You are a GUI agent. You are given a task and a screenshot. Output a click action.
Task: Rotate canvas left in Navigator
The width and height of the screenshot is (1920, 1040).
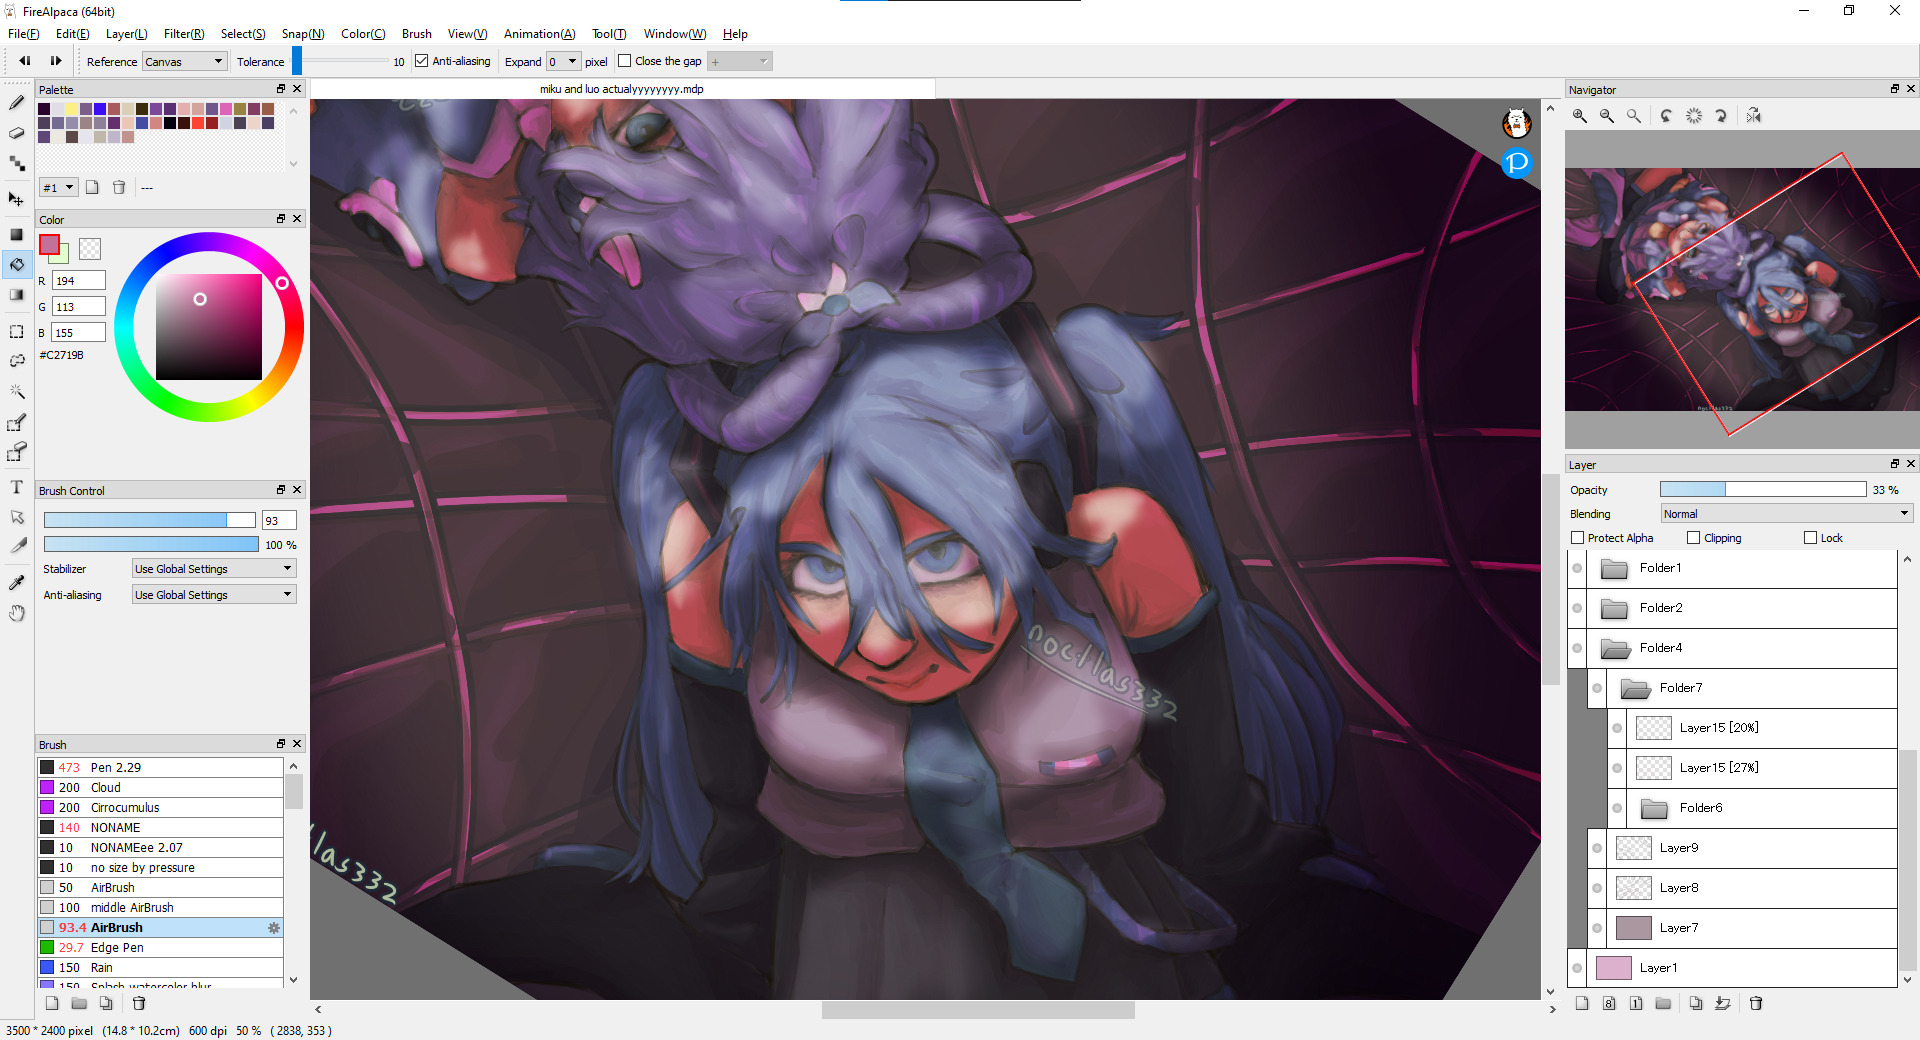pos(1666,116)
